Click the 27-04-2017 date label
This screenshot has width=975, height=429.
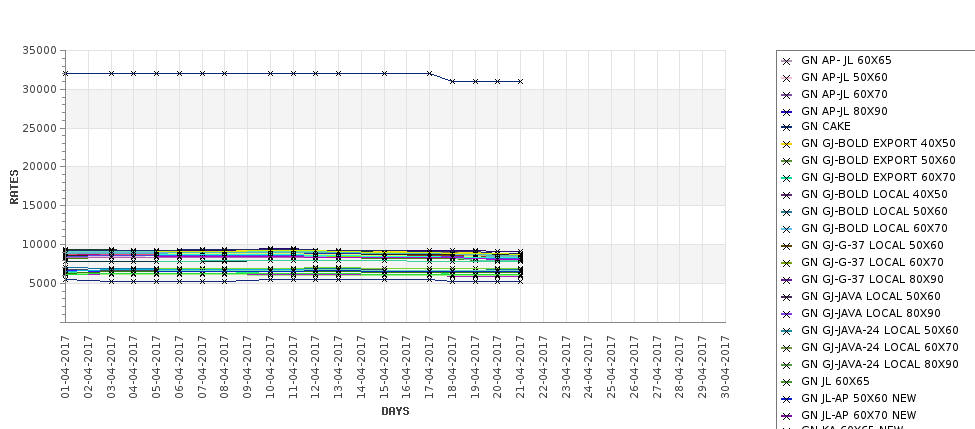click(x=657, y=367)
